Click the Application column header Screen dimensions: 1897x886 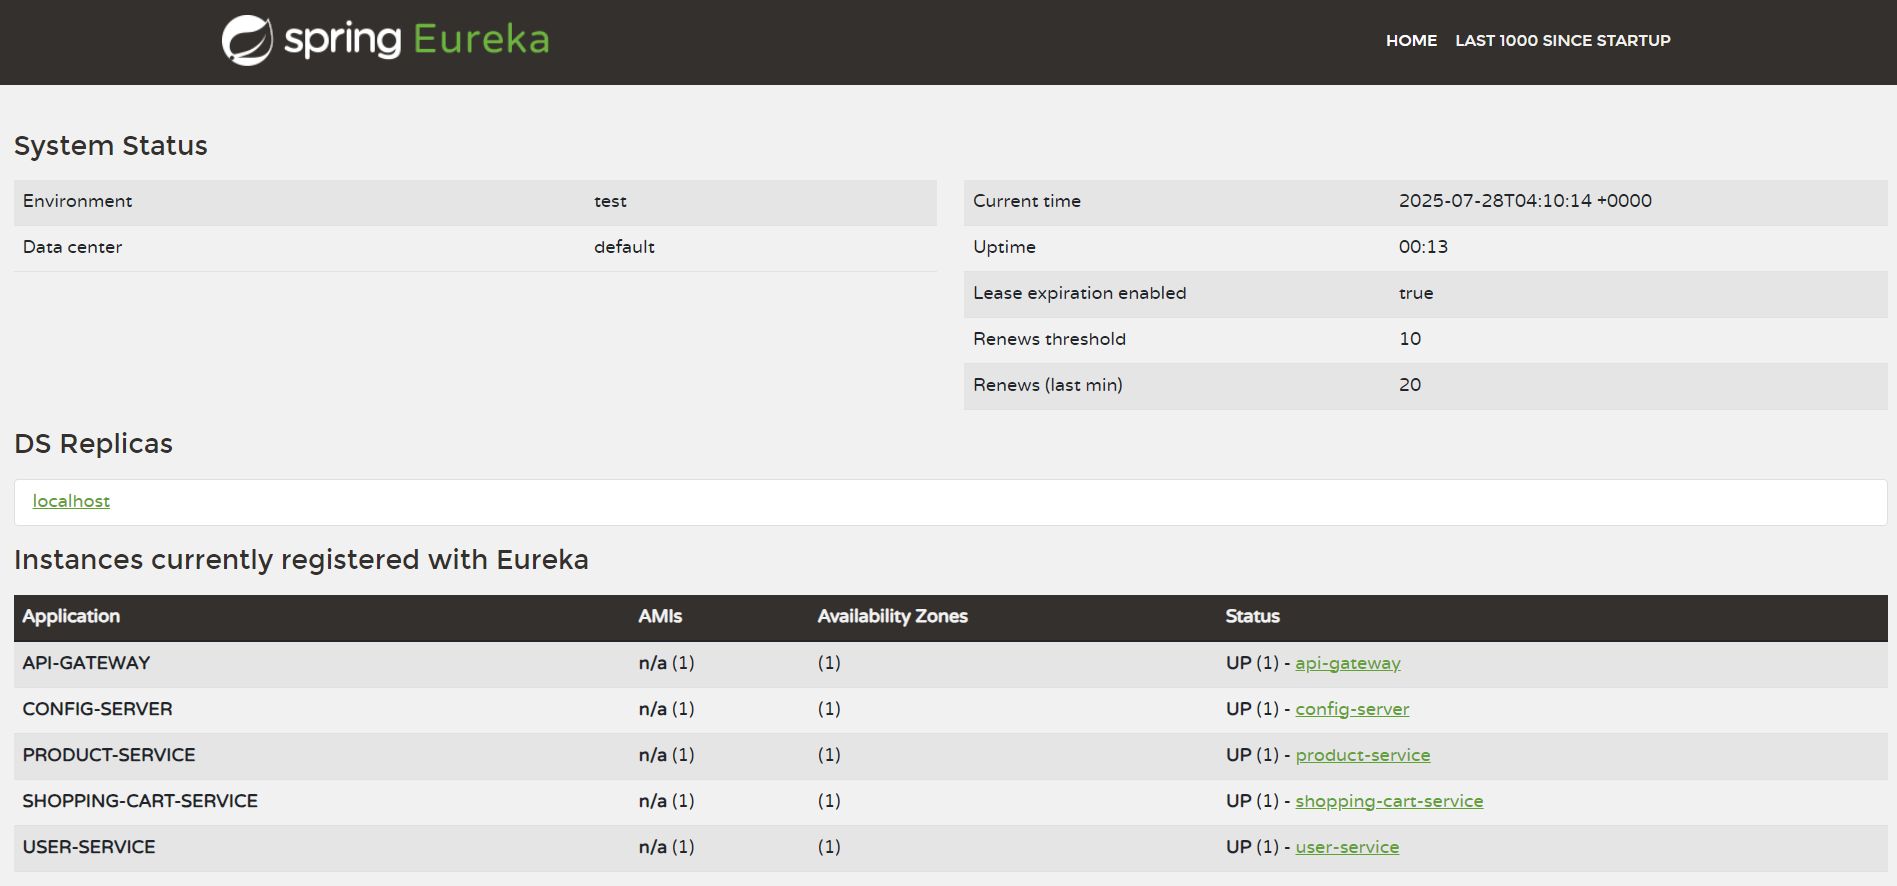[71, 617]
